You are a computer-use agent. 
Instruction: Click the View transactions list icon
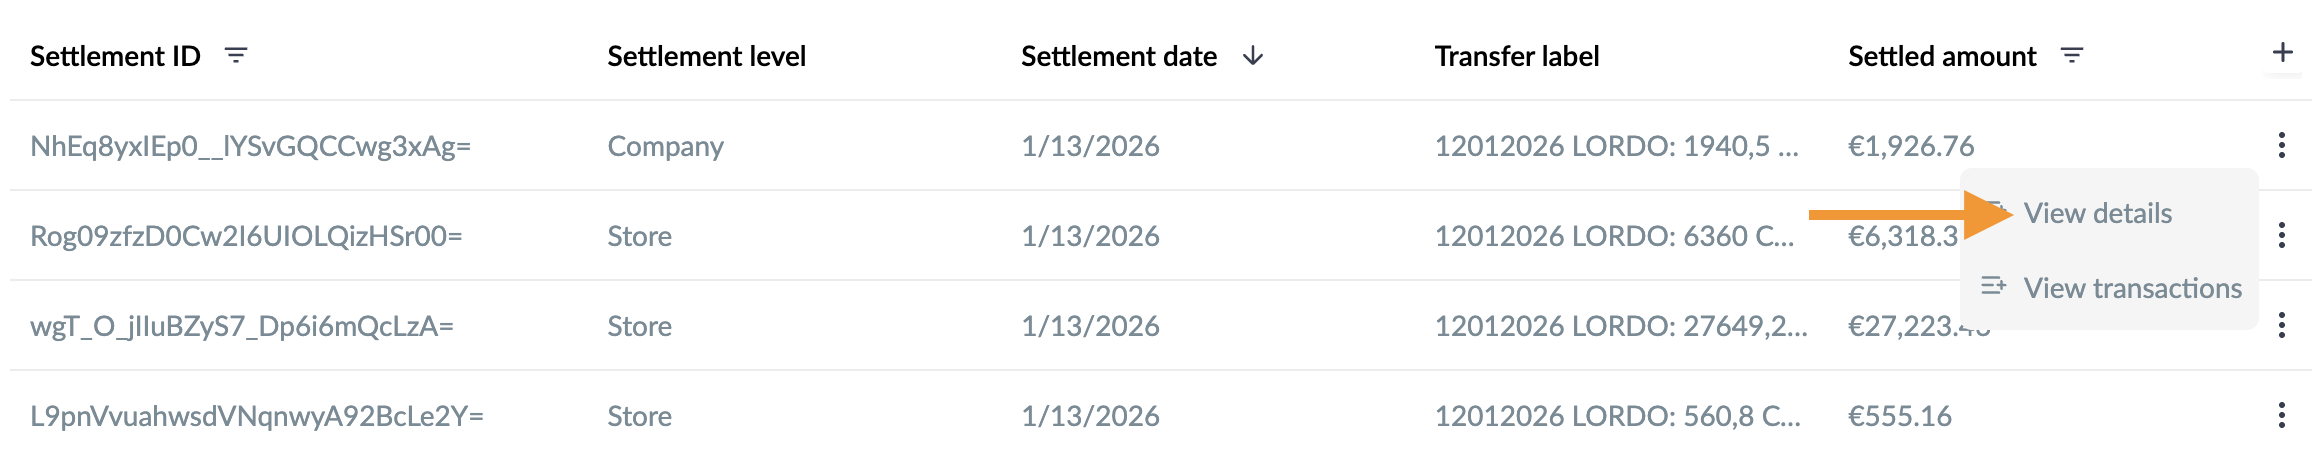click(1993, 286)
